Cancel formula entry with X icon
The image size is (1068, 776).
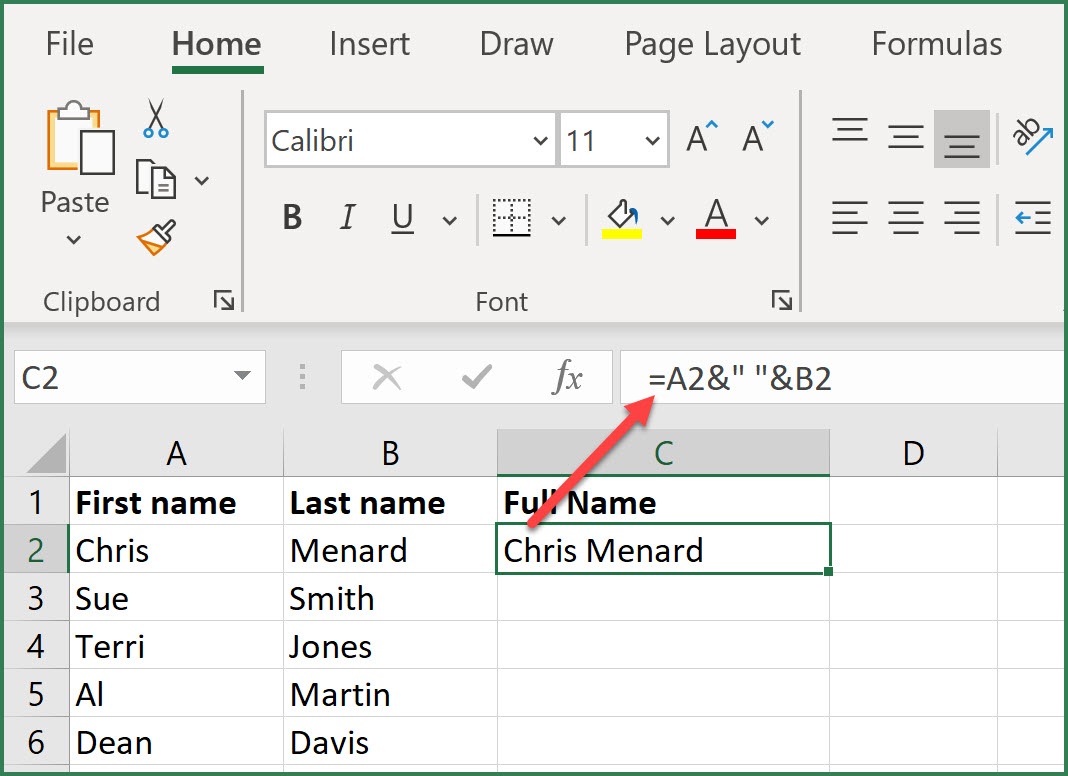click(x=387, y=377)
